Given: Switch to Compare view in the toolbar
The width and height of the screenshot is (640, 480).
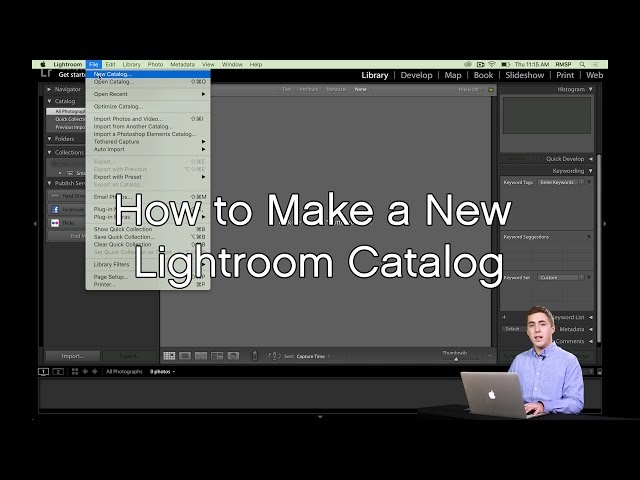Looking at the screenshot, I should (201, 356).
